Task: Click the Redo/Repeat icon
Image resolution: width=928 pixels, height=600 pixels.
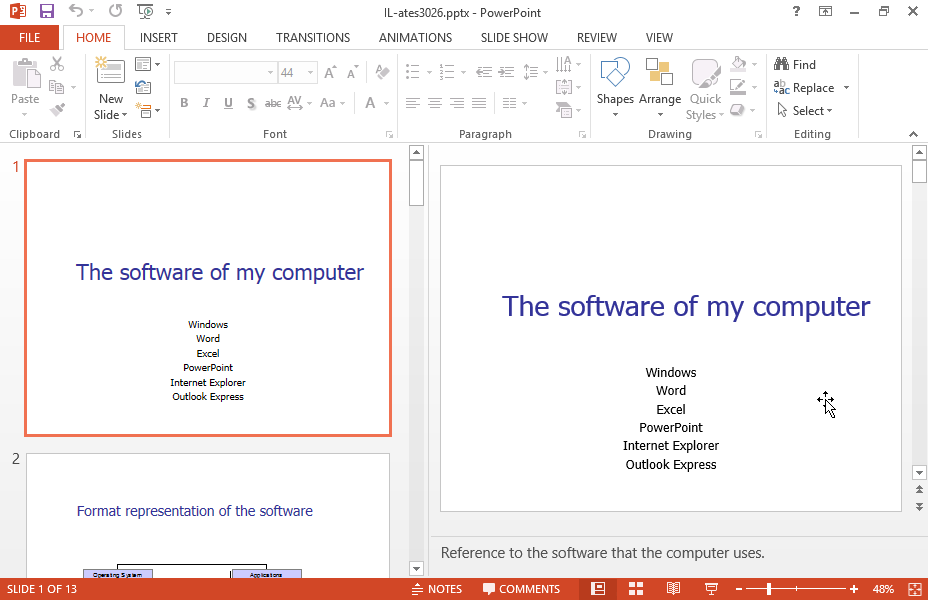Action: 115,11
